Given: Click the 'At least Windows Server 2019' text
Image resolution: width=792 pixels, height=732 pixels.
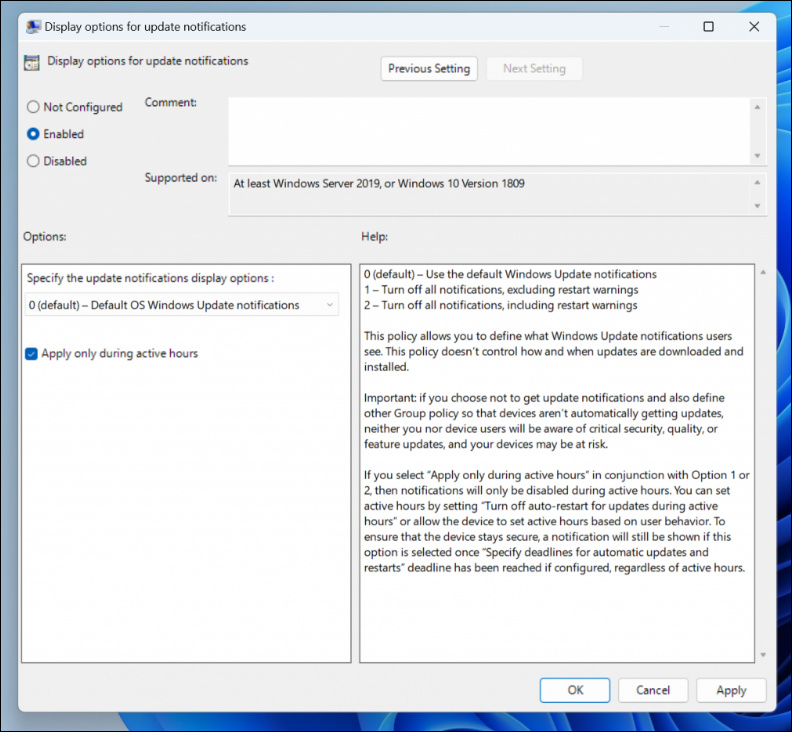Looking at the screenshot, I should click(x=307, y=183).
